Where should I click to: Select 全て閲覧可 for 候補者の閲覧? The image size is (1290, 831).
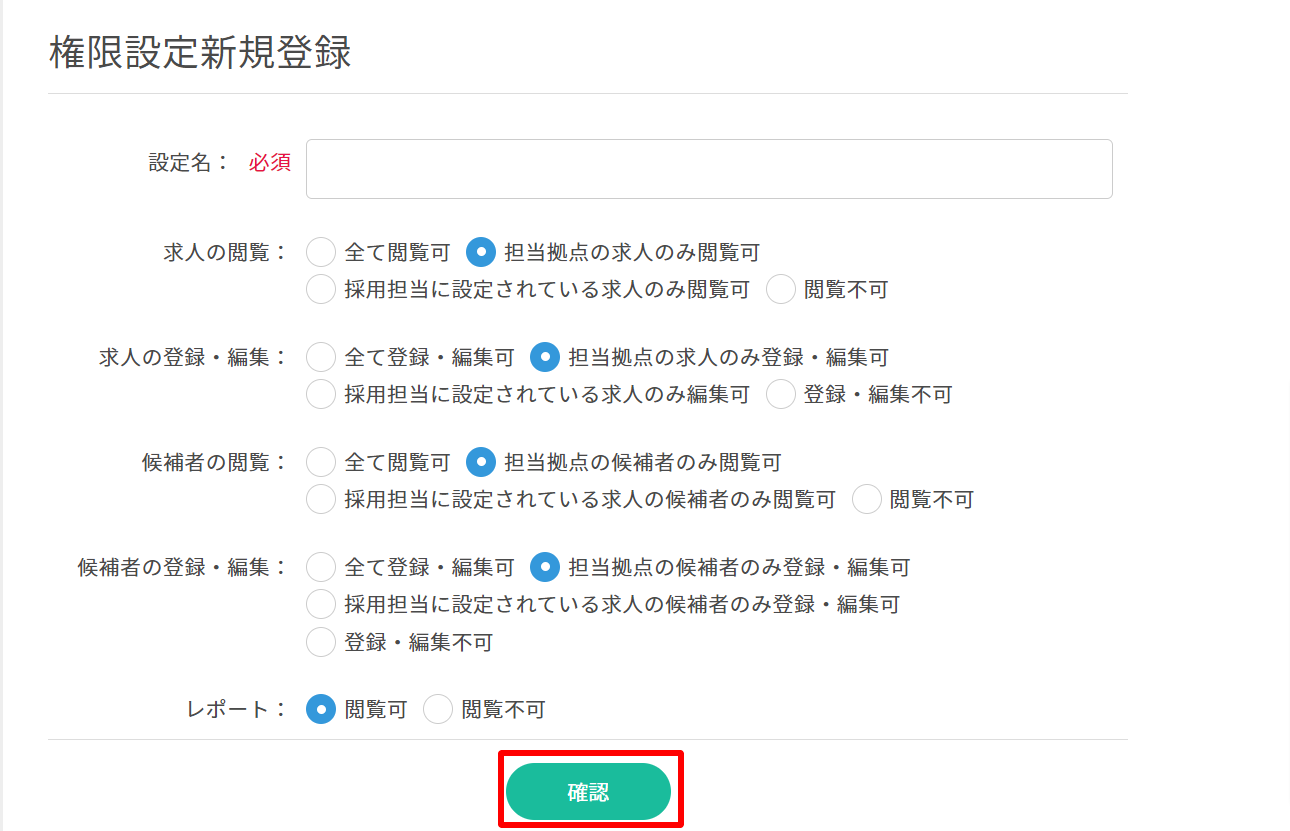click(321, 463)
